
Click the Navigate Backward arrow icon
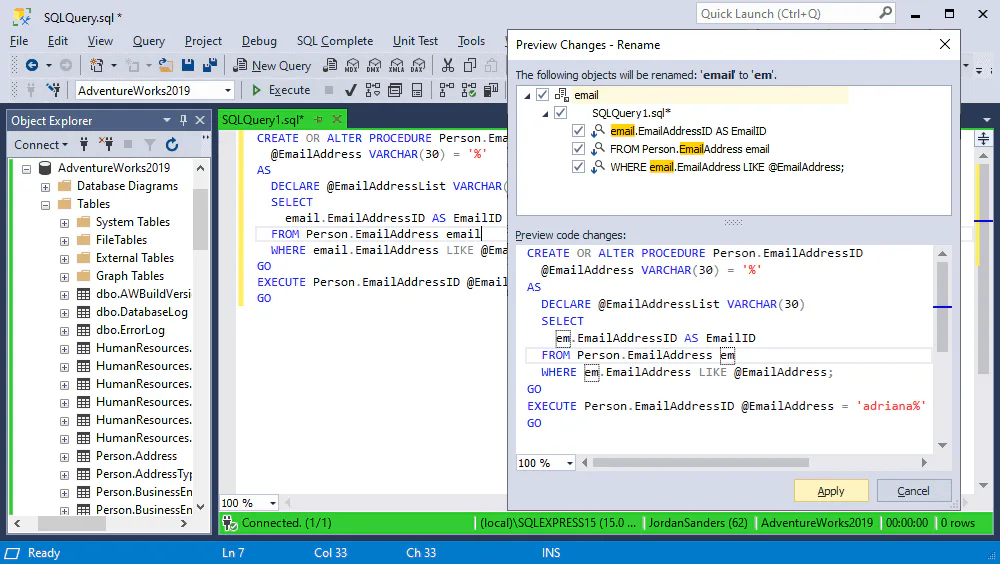pyautogui.click(x=31, y=65)
